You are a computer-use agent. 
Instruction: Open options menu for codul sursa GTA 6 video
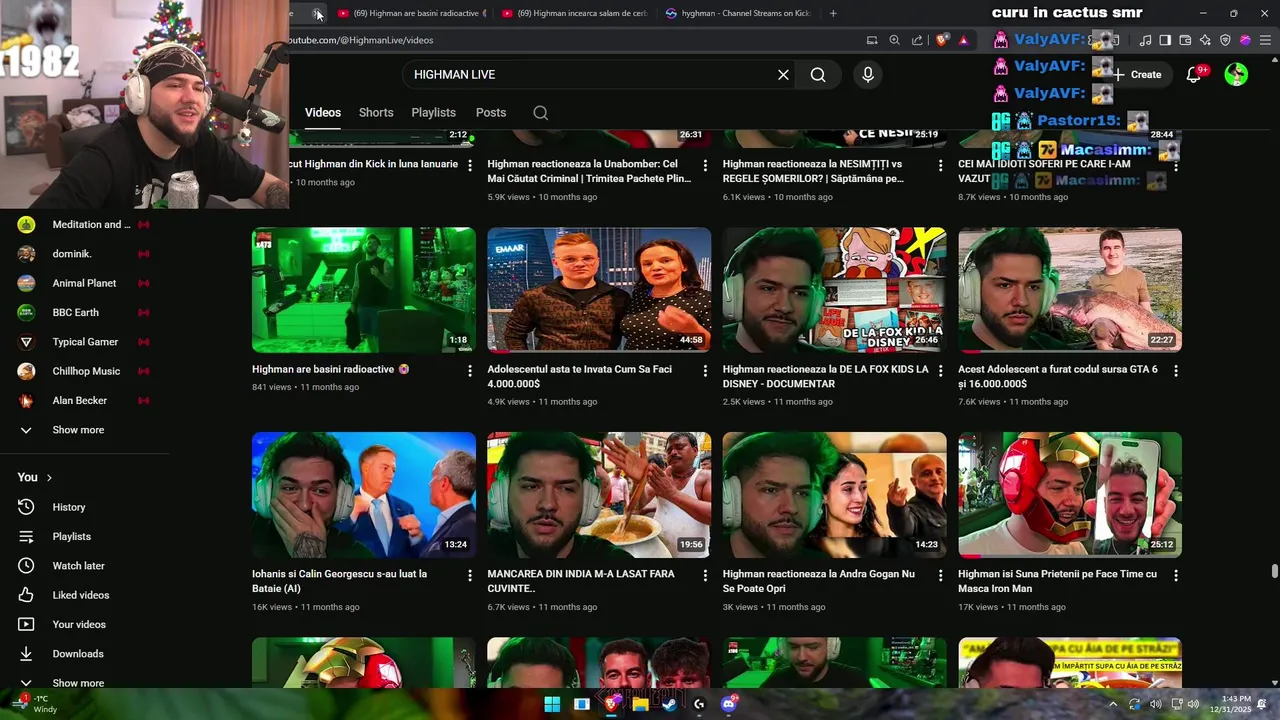click(1176, 371)
